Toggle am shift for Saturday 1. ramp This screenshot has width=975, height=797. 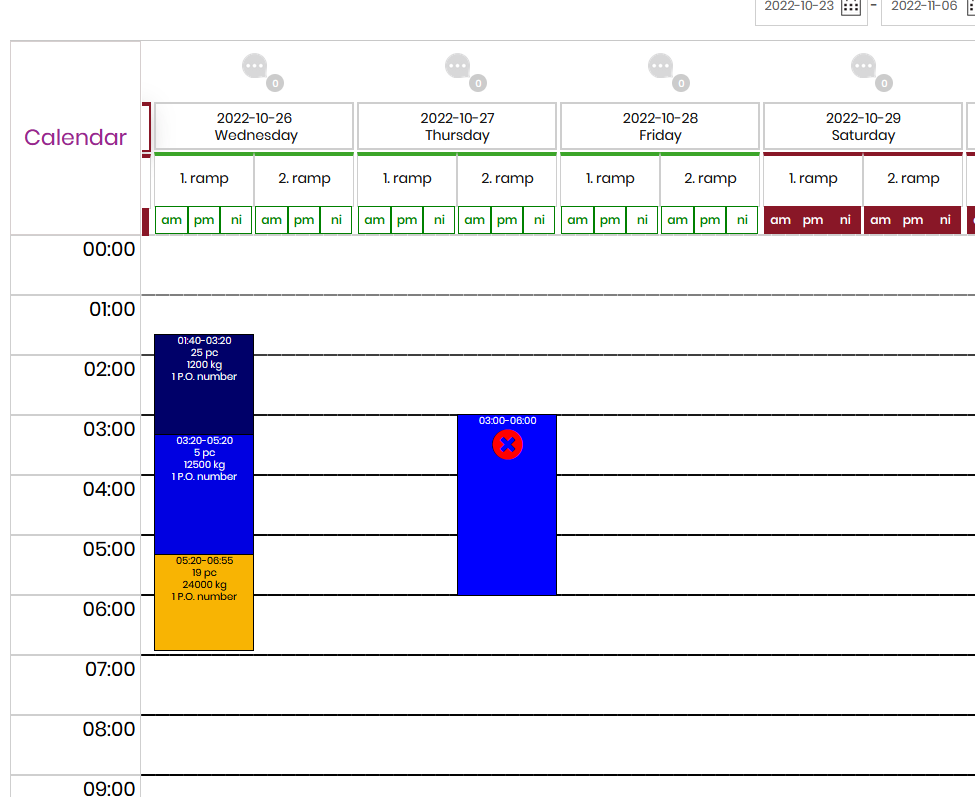click(x=780, y=220)
